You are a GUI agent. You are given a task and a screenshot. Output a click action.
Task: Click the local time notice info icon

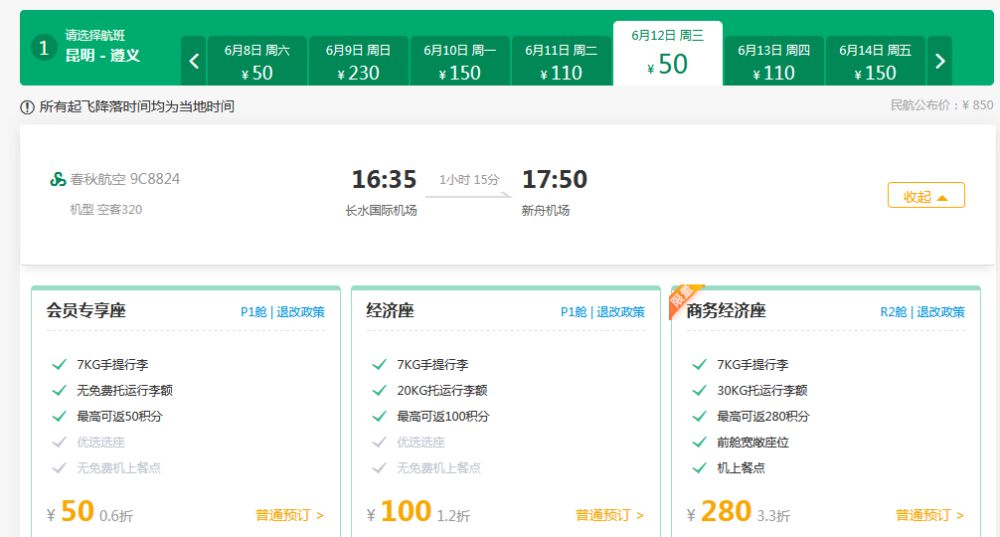coord(27,107)
